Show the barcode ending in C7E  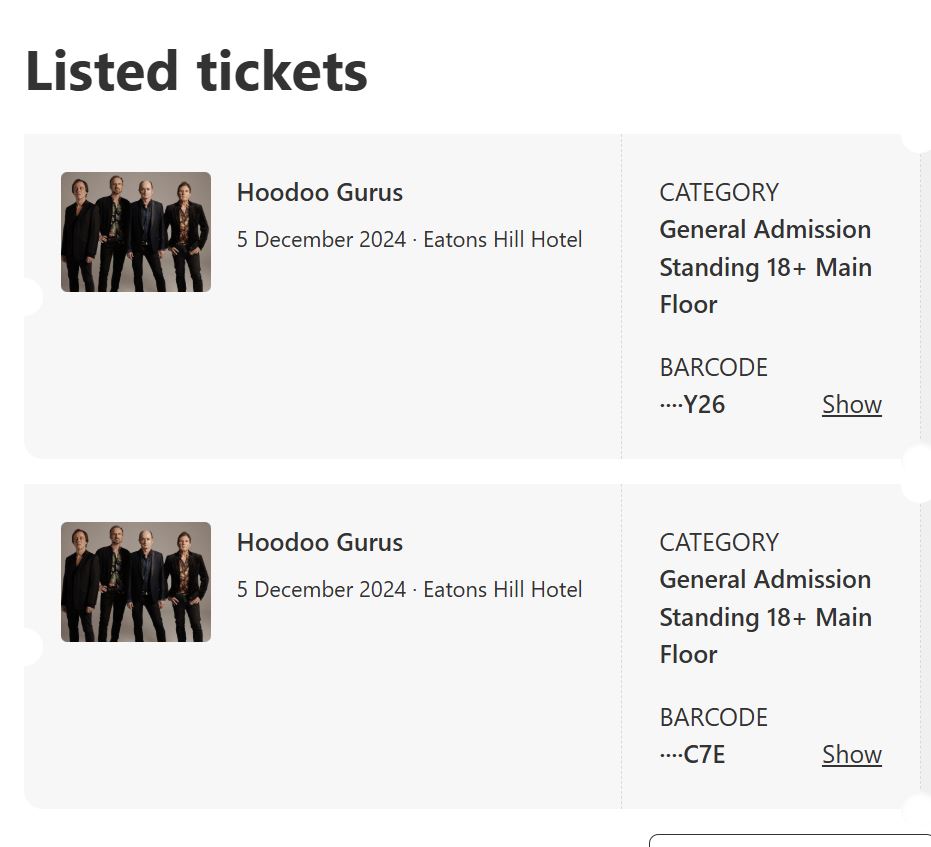click(851, 755)
